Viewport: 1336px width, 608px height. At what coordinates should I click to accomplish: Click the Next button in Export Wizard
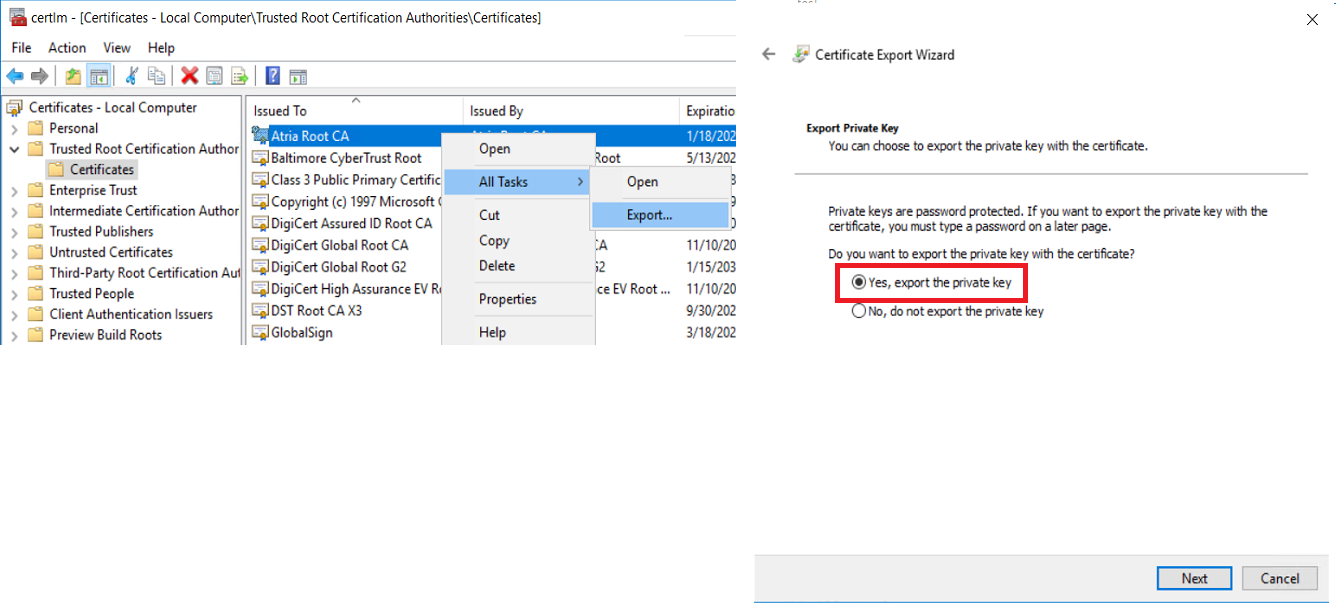point(1194,578)
